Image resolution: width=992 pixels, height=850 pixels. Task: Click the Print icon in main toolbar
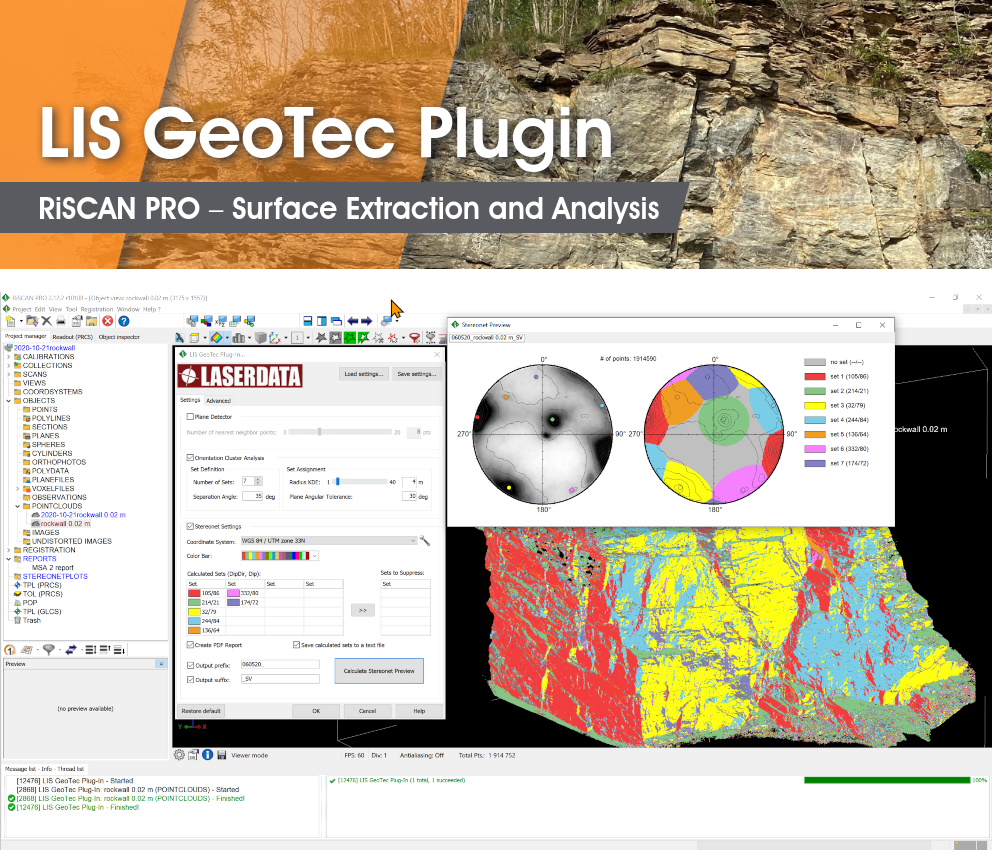click(61, 321)
